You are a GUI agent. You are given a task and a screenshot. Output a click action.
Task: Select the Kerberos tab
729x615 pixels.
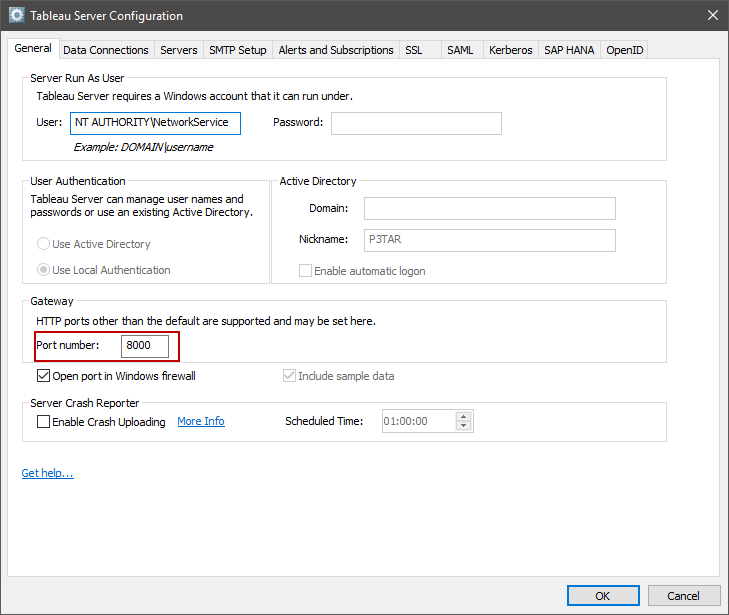click(x=510, y=50)
